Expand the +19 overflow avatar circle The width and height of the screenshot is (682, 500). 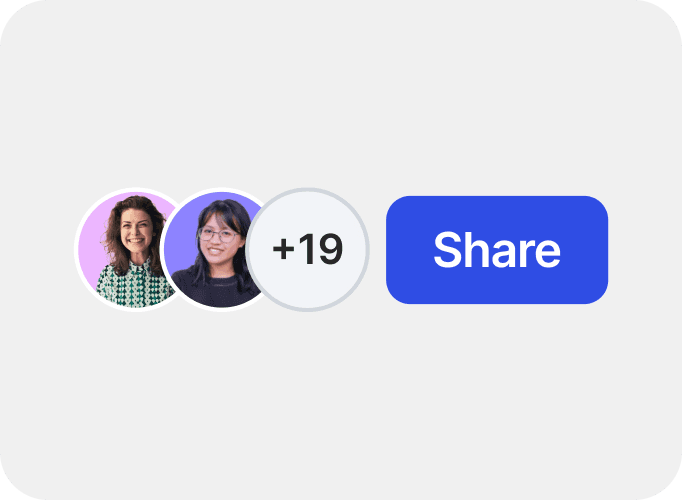coord(308,250)
